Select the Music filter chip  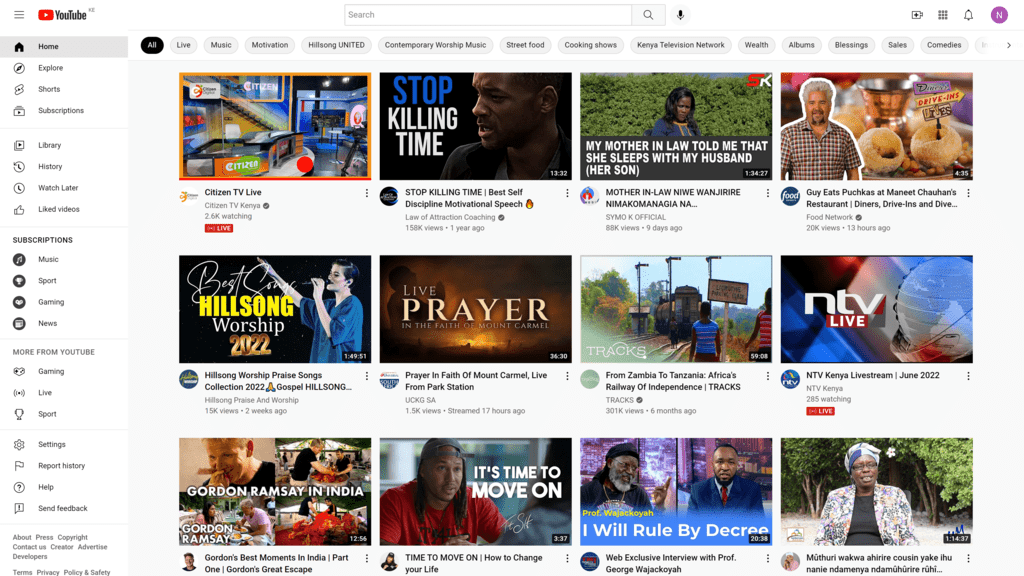point(221,45)
